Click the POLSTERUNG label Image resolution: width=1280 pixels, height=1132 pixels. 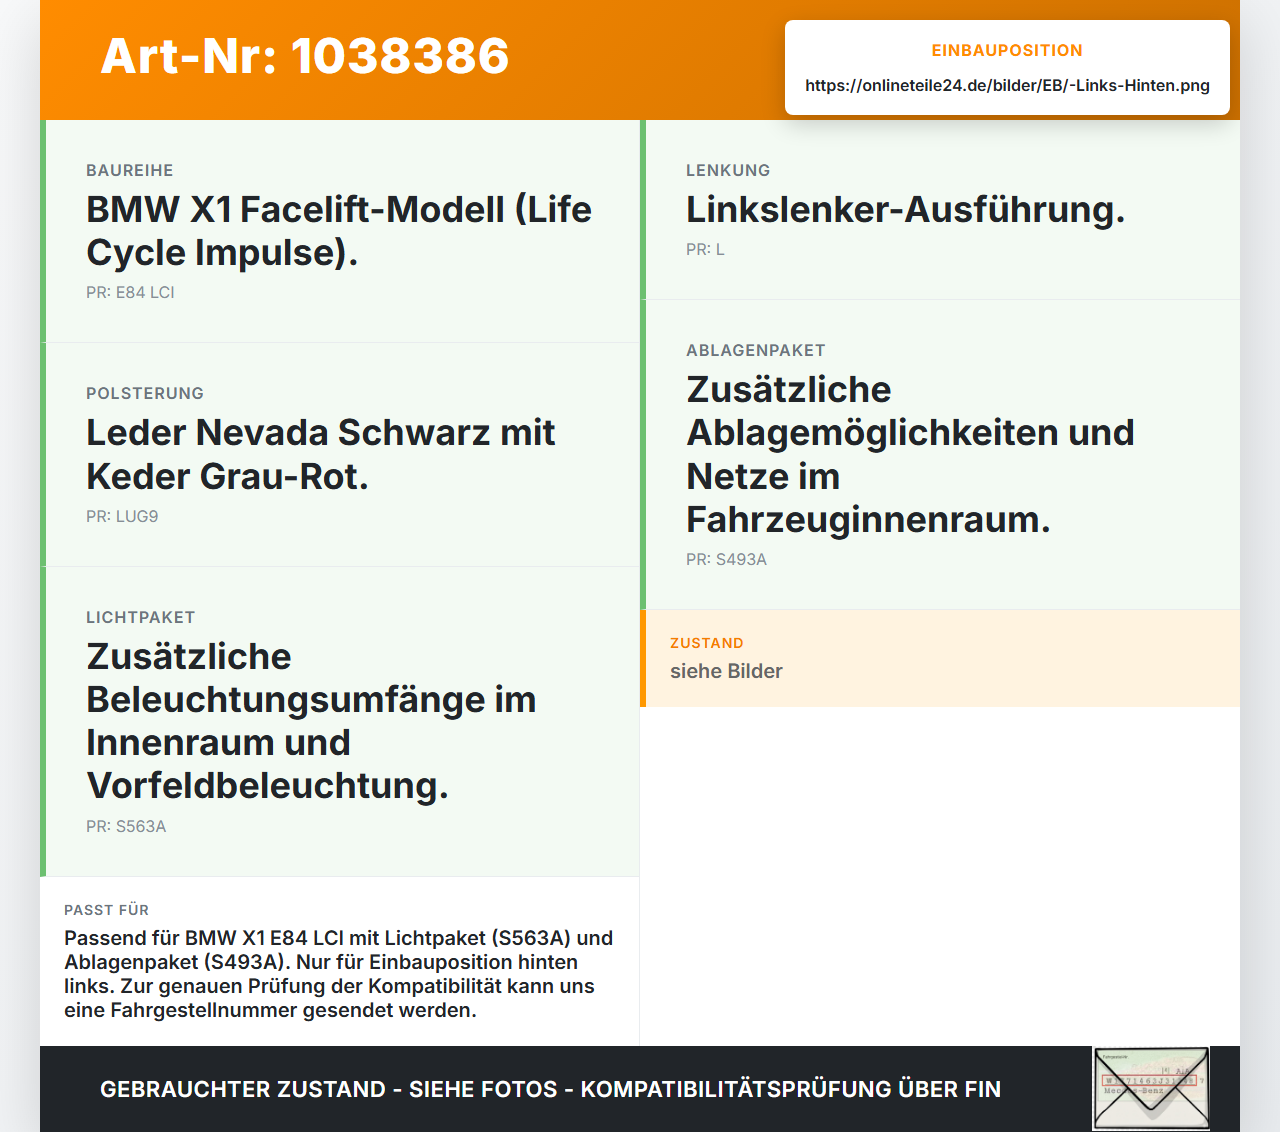pos(145,393)
